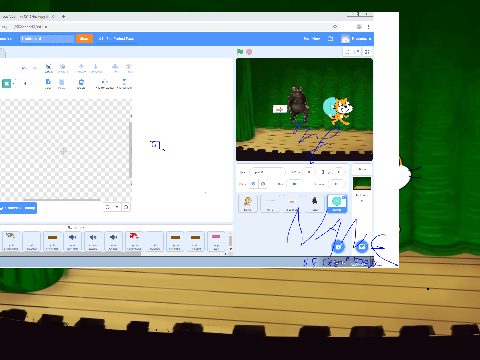Screen dimensions: 480x360
Task: Click the Back layer icon
Action: 129,68
